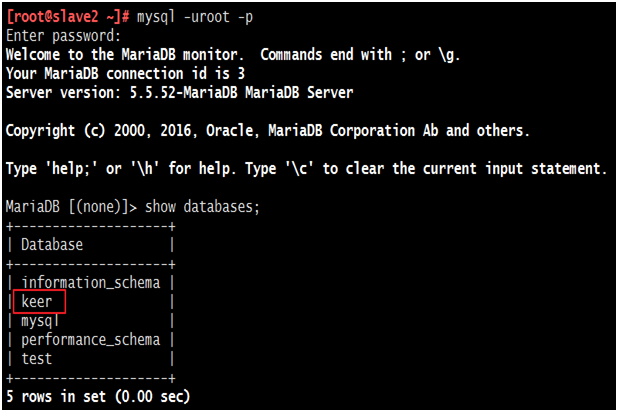Click the Type 'help;' instruction line

click(x=305, y=168)
